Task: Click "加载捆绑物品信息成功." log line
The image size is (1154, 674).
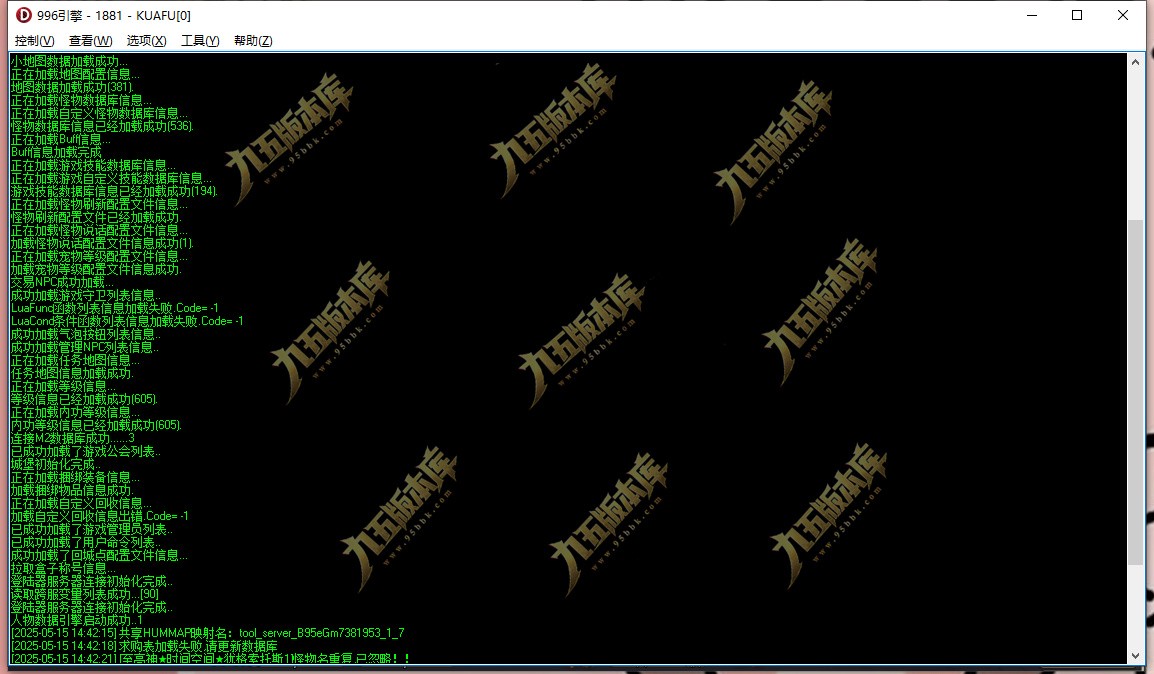Action: (72, 490)
